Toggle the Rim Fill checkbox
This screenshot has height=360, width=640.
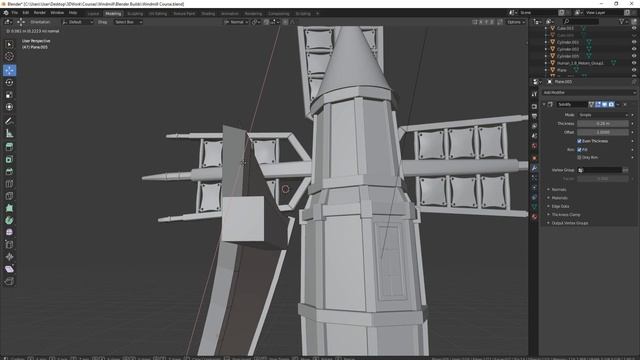pos(579,150)
